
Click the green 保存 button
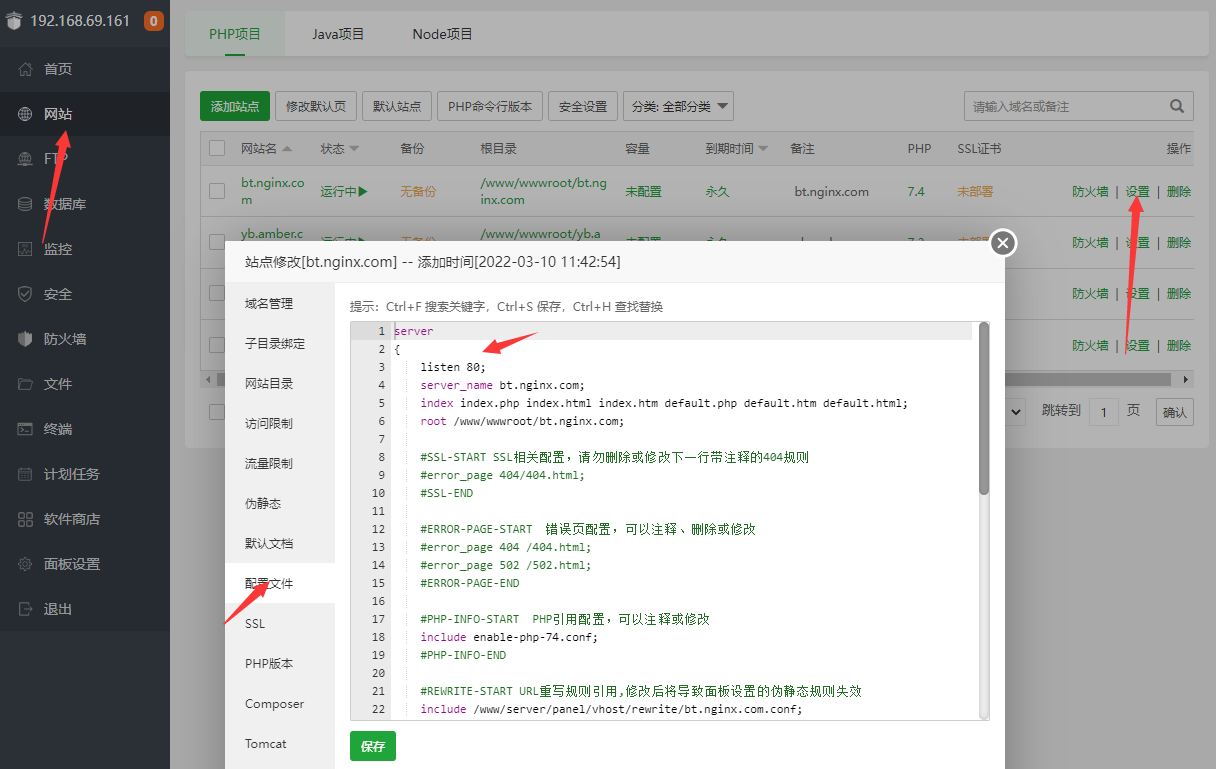(x=373, y=746)
